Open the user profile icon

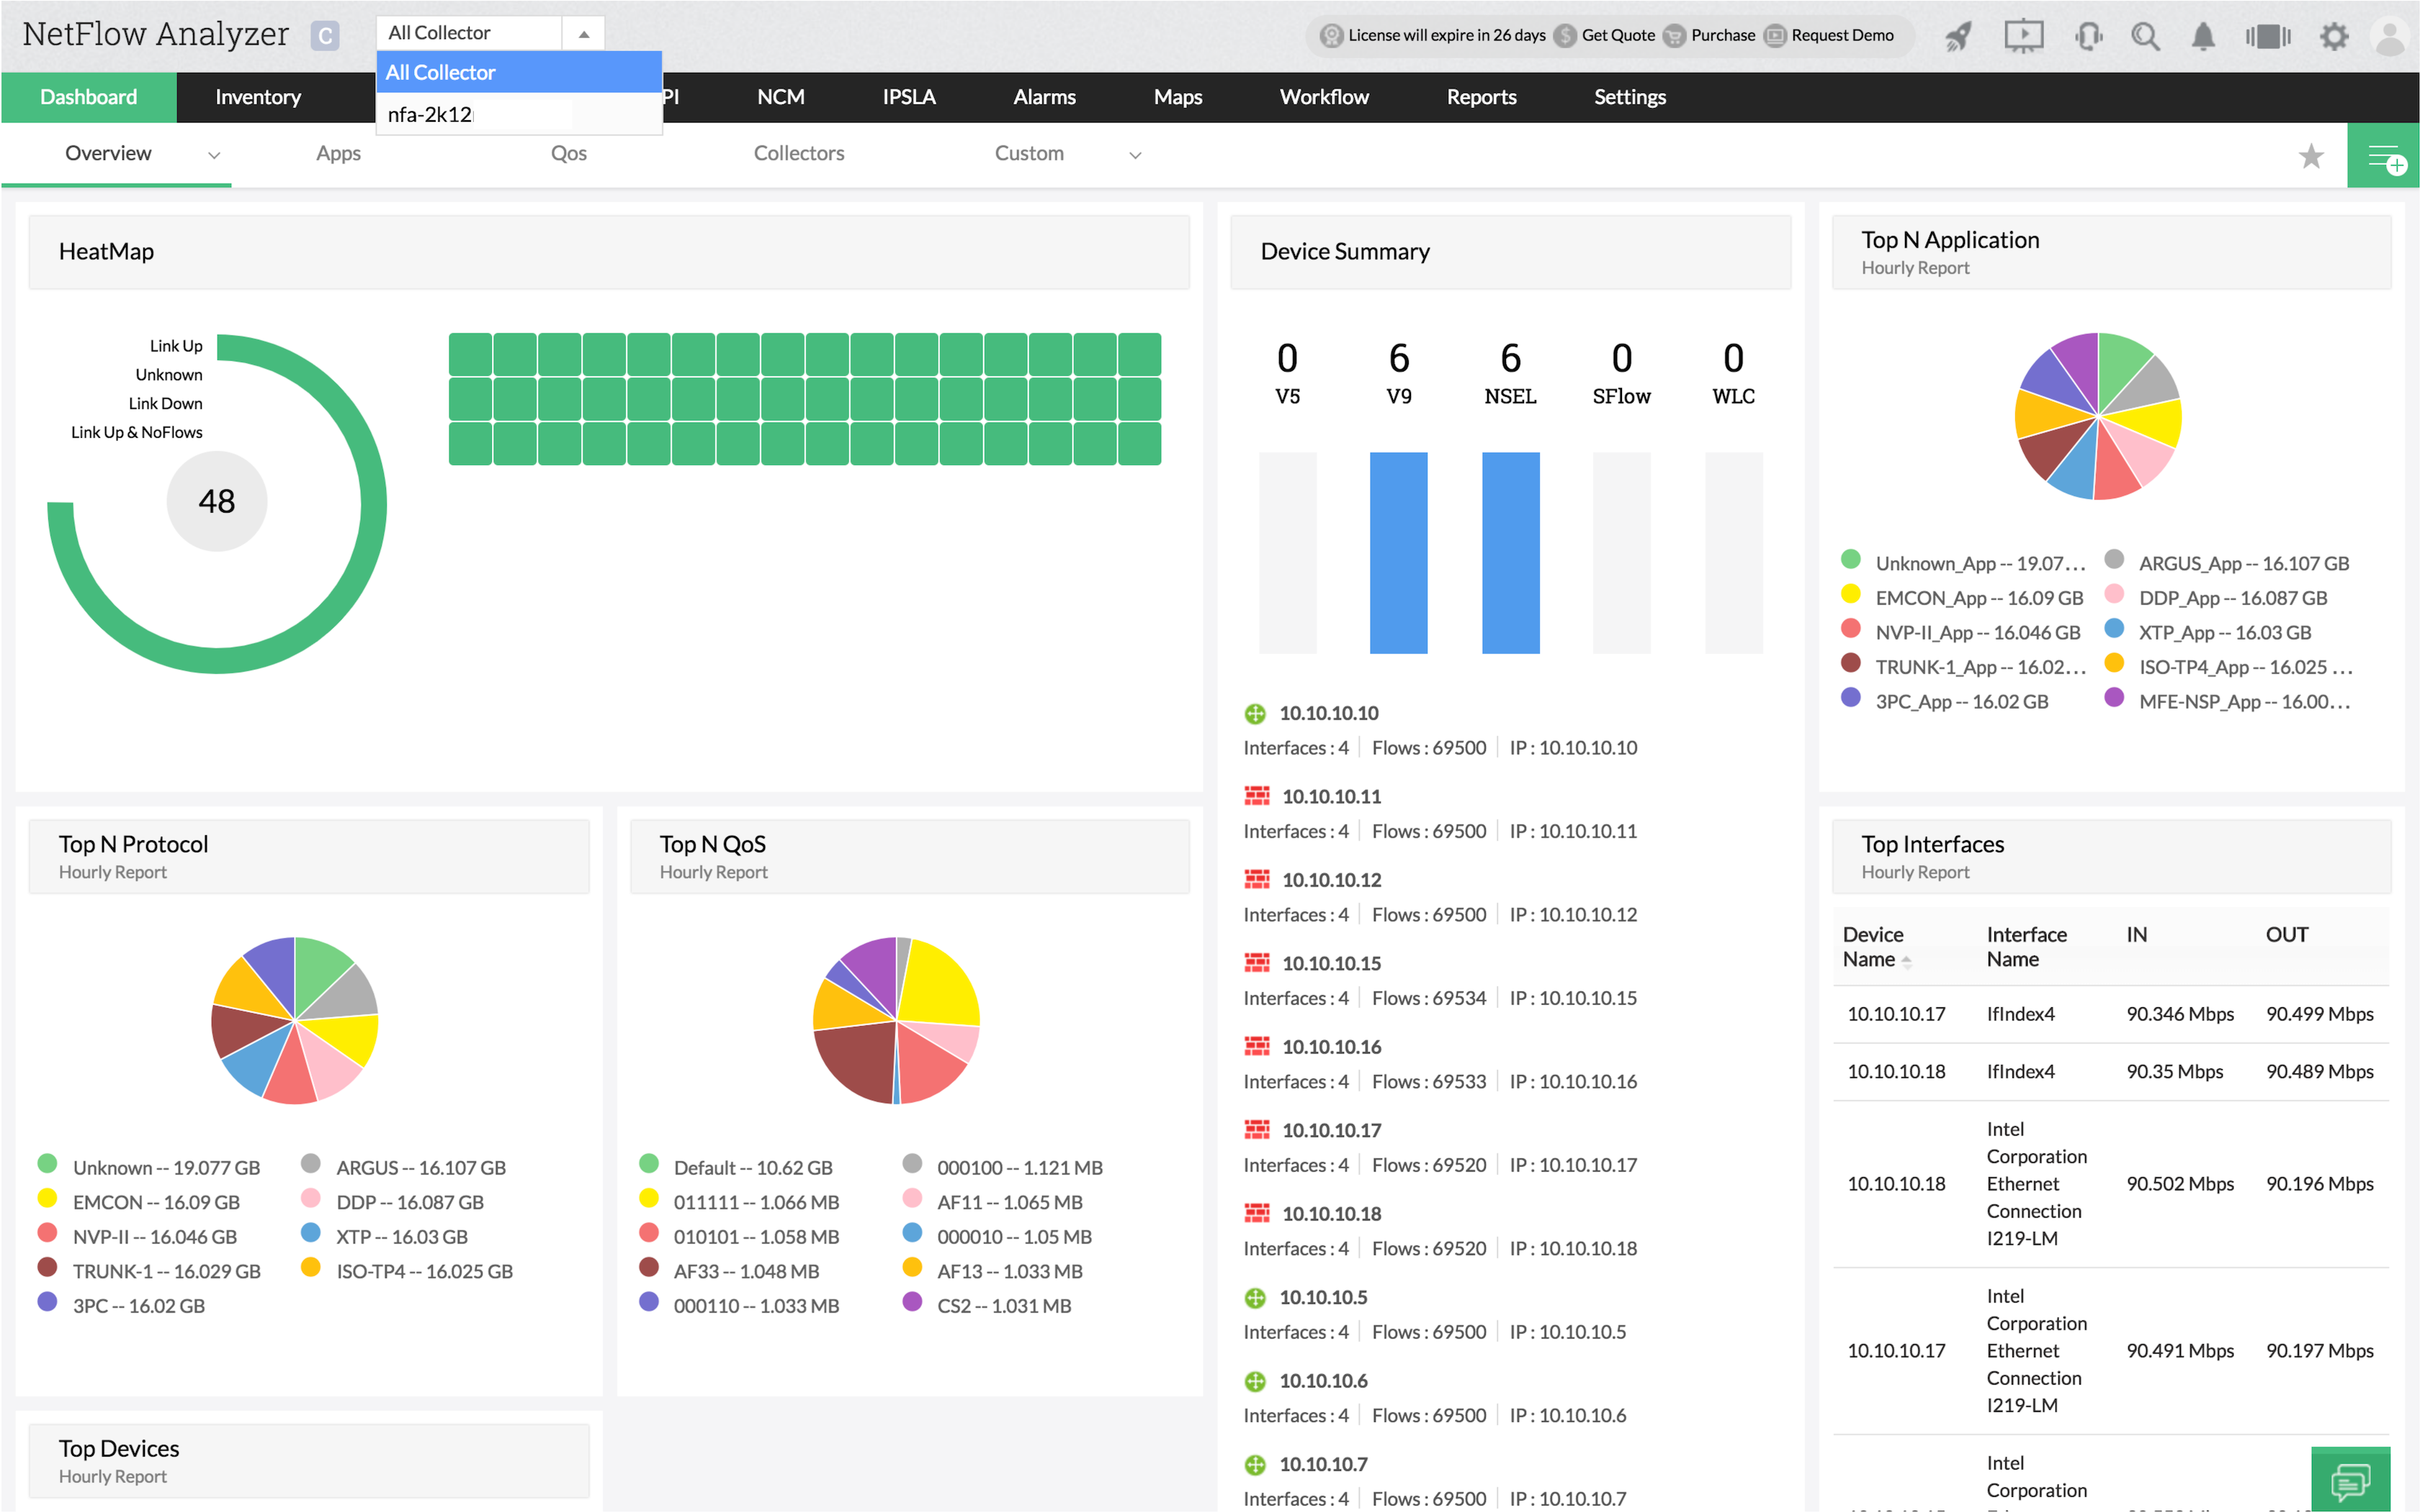pos(2390,35)
